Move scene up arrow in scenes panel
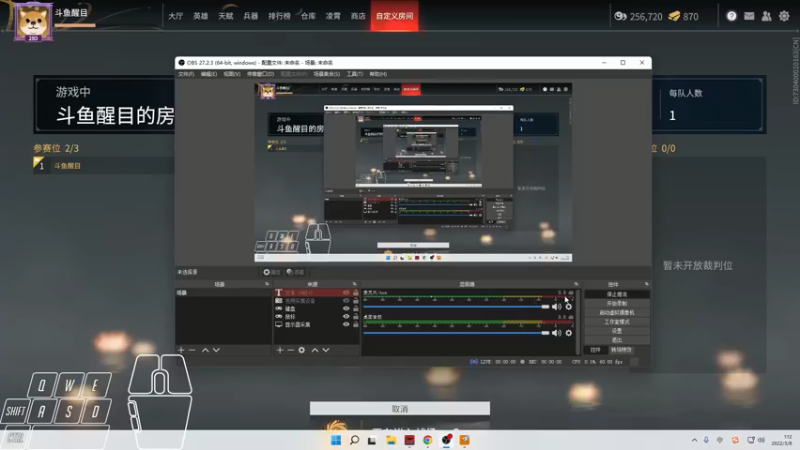The image size is (800, 450). [205, 350]
